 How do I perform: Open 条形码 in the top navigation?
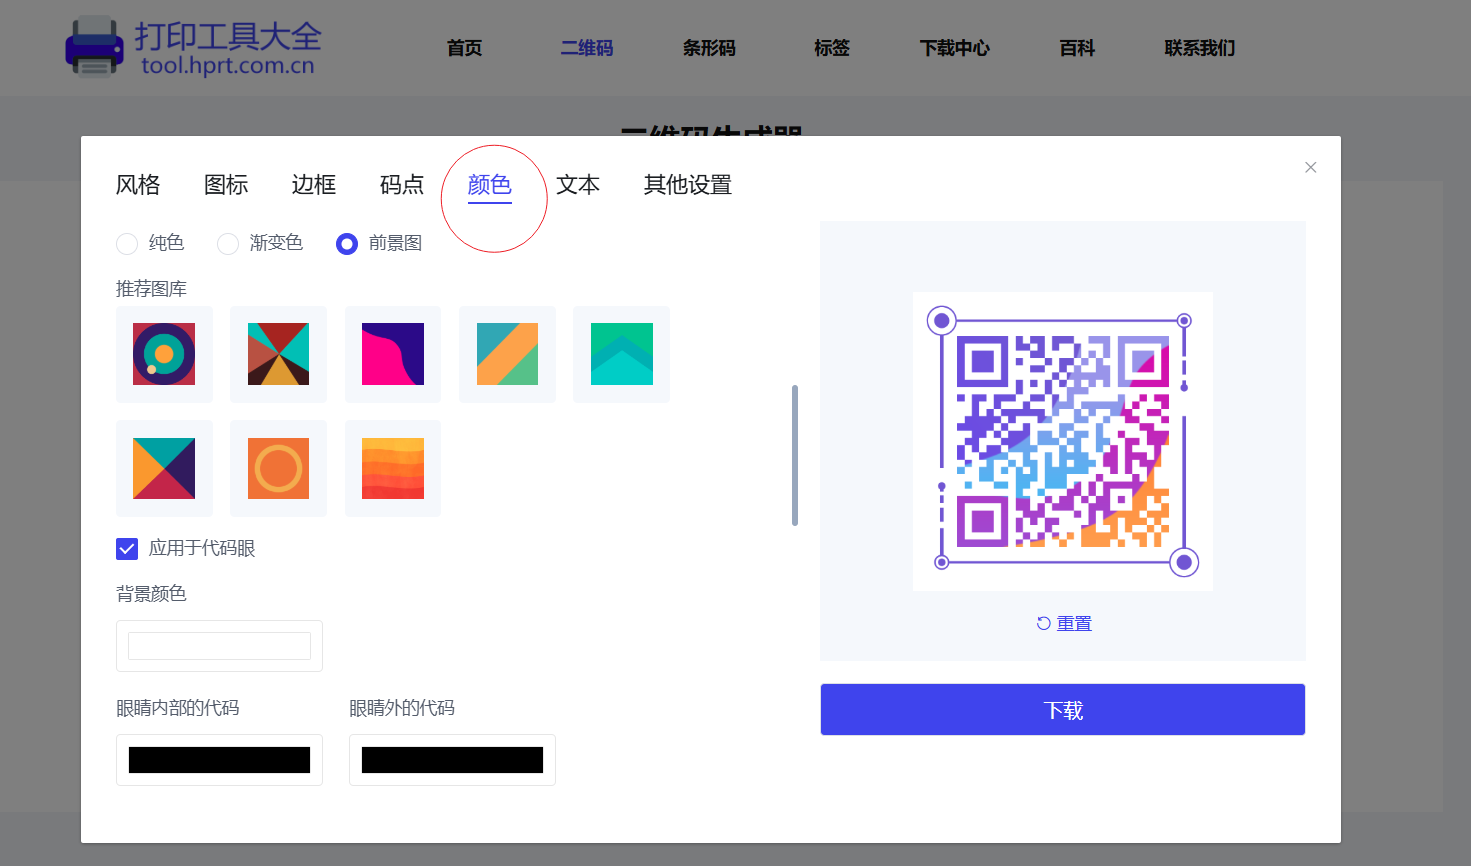(709, 48)
